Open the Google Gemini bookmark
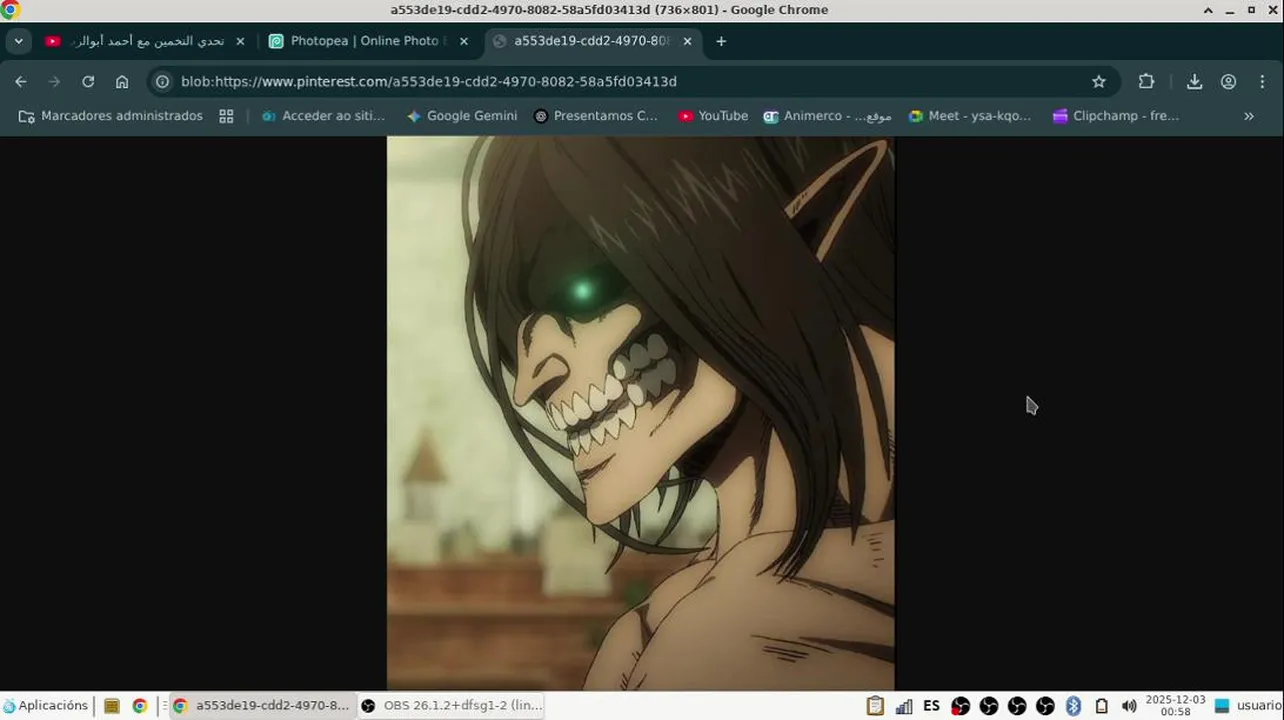 pos(462,116)
